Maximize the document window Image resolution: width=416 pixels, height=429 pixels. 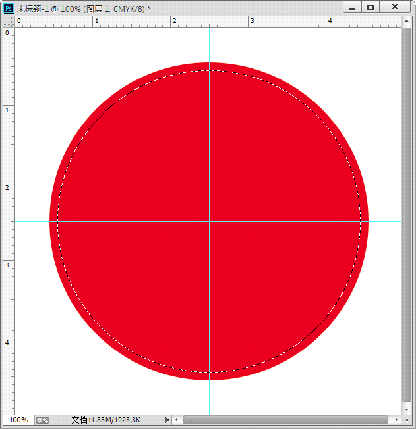pos(370,7)
